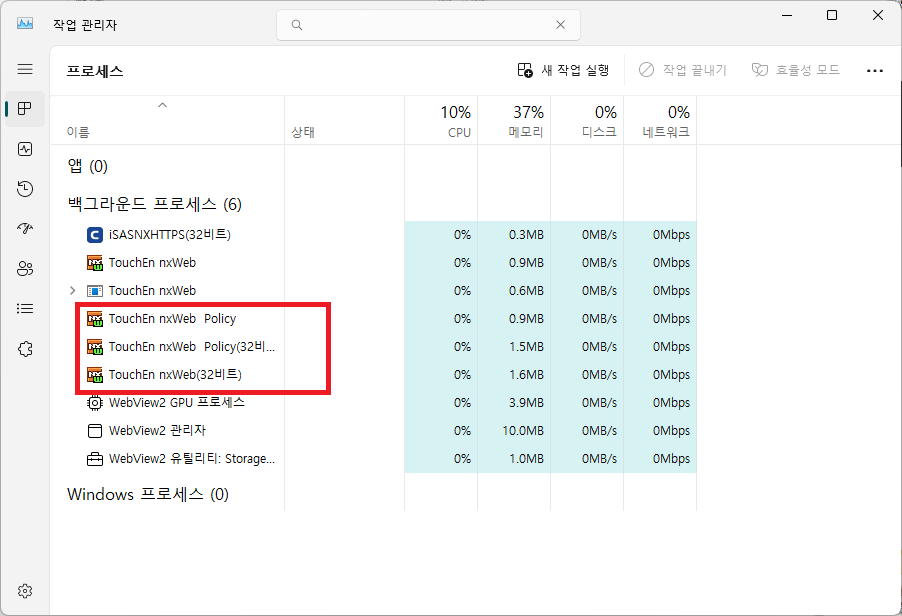Select the WebView2 관리자 process name

[157, 431]
